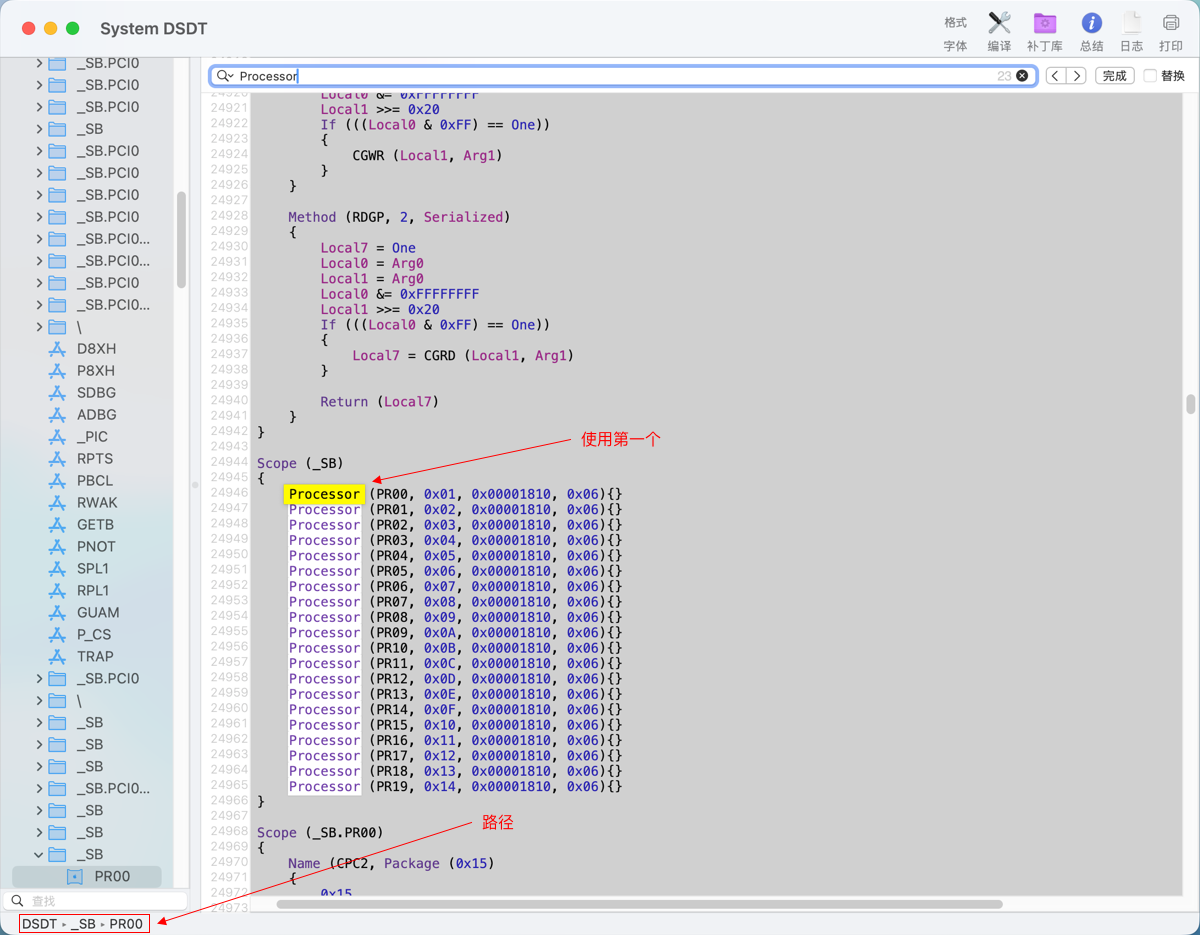Select the GUAM method in sidebar
The image size is (1200, 935).
pyautogui.click(x=97, y=613)
